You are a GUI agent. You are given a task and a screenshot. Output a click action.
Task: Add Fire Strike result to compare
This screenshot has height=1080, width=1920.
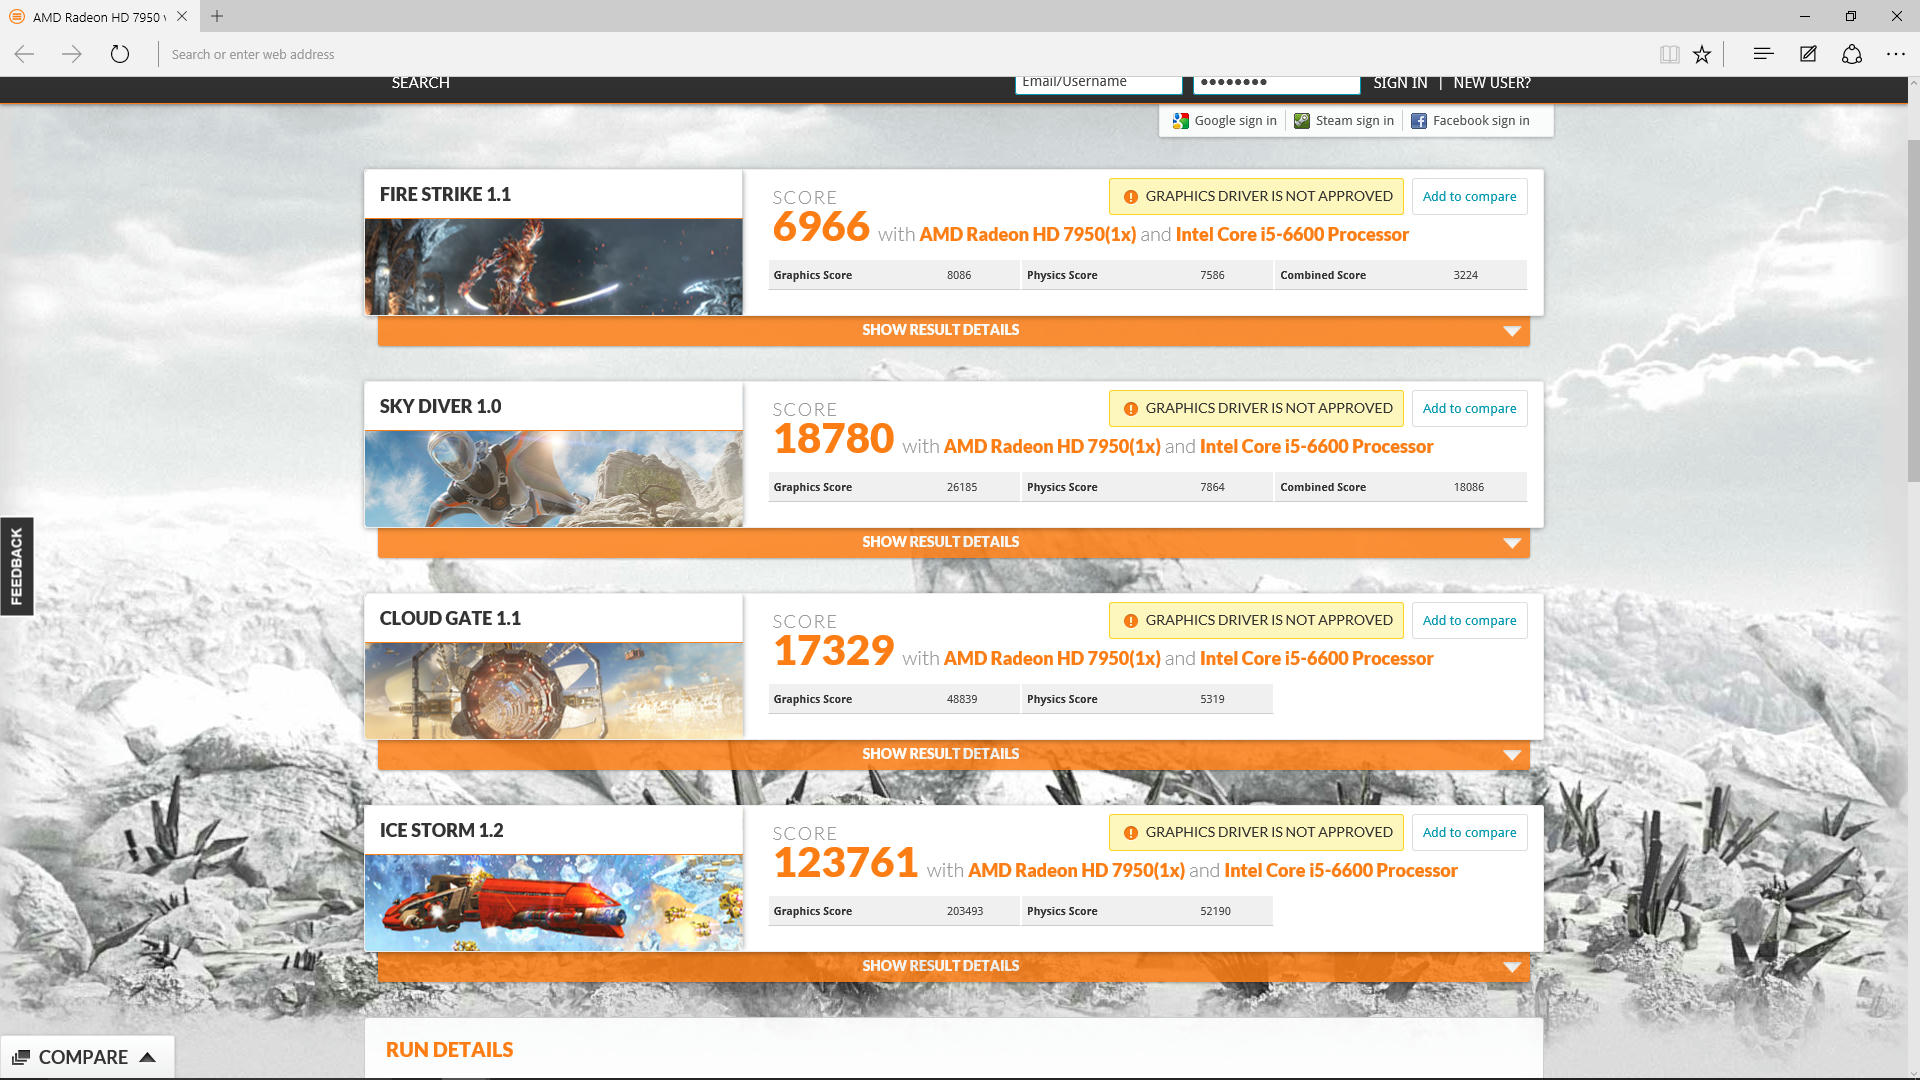(x=1469, y=196)
